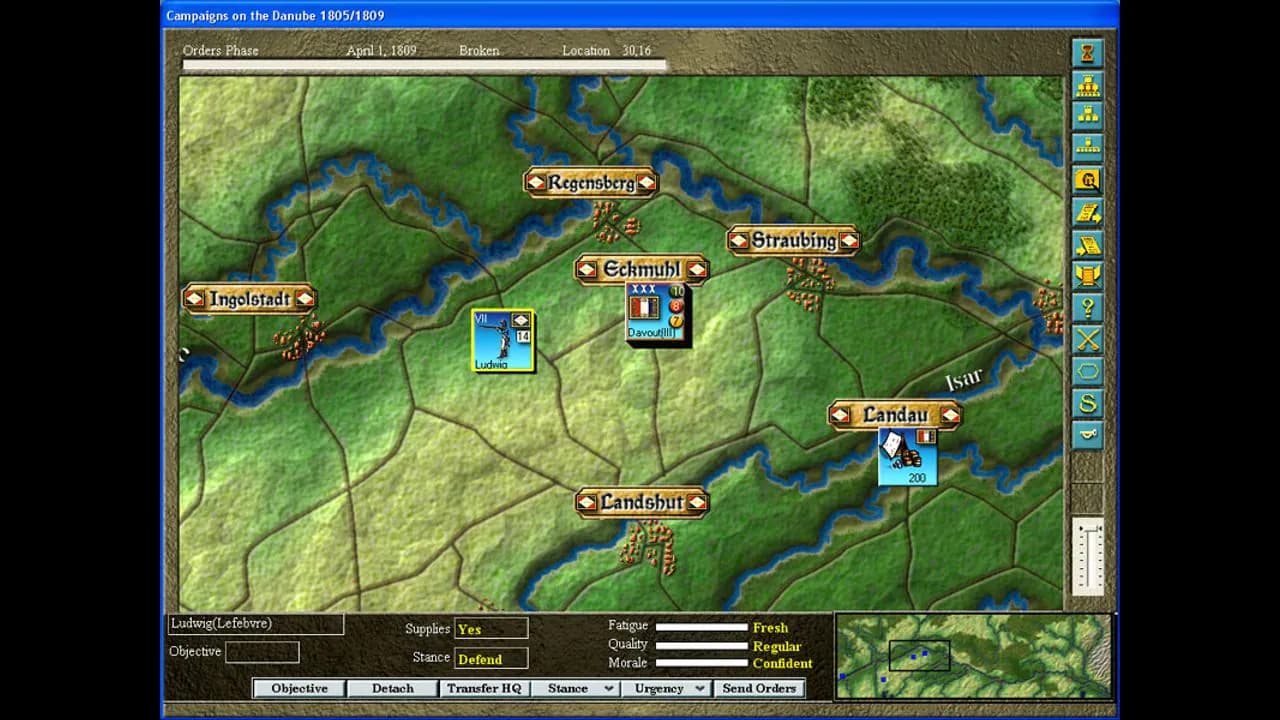Adjust the map zoom slider

pyautogui.click(x=1087, y=555)
